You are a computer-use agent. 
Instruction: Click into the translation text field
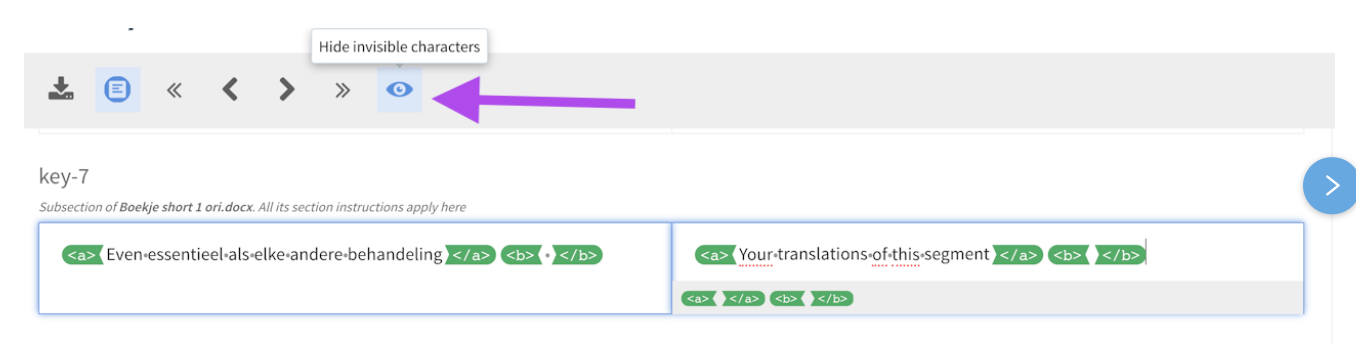(x=988, y=254)
